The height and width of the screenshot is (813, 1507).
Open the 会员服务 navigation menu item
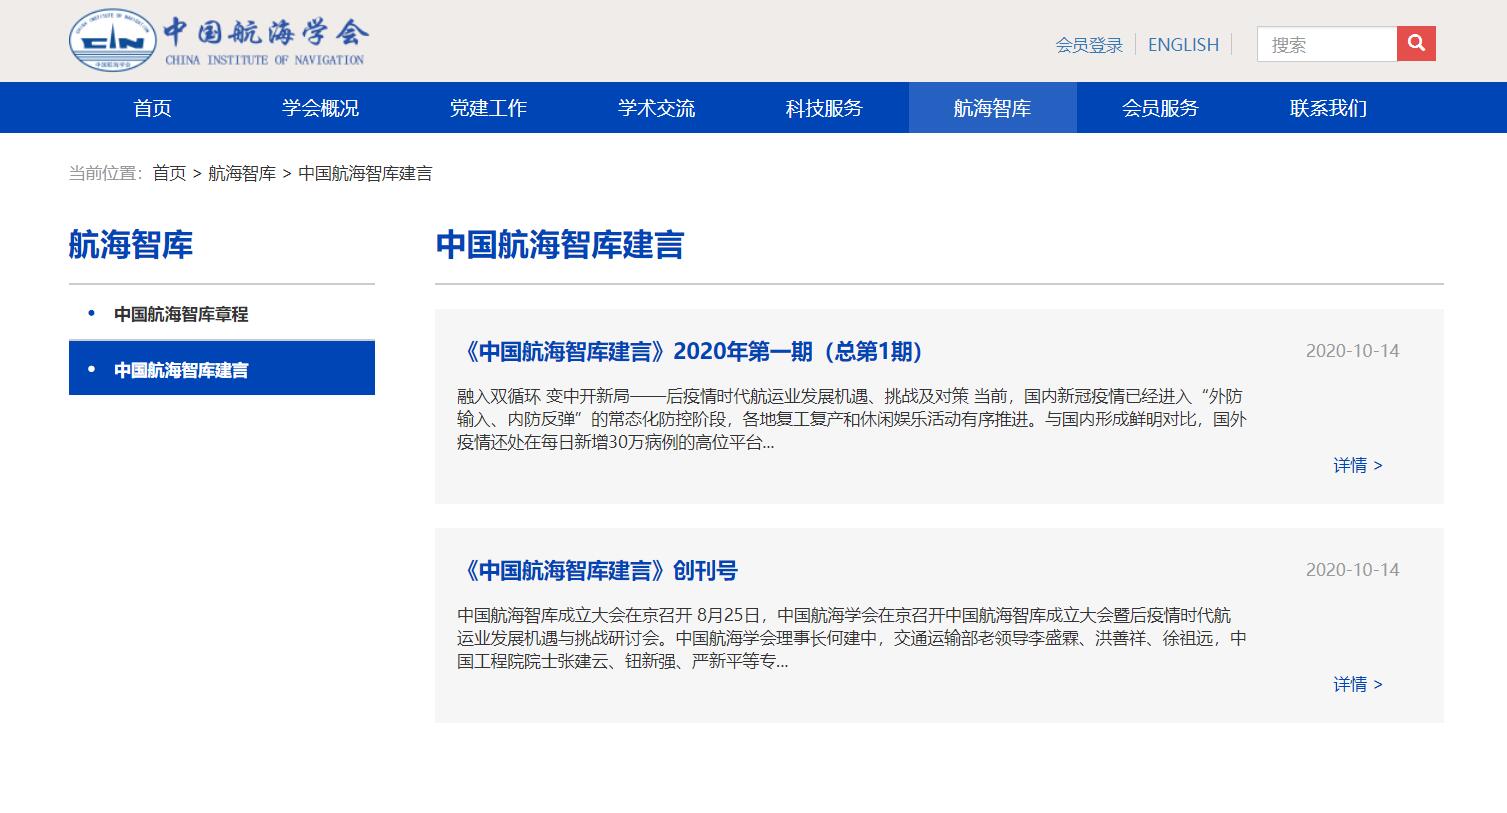coord(1160,108)
